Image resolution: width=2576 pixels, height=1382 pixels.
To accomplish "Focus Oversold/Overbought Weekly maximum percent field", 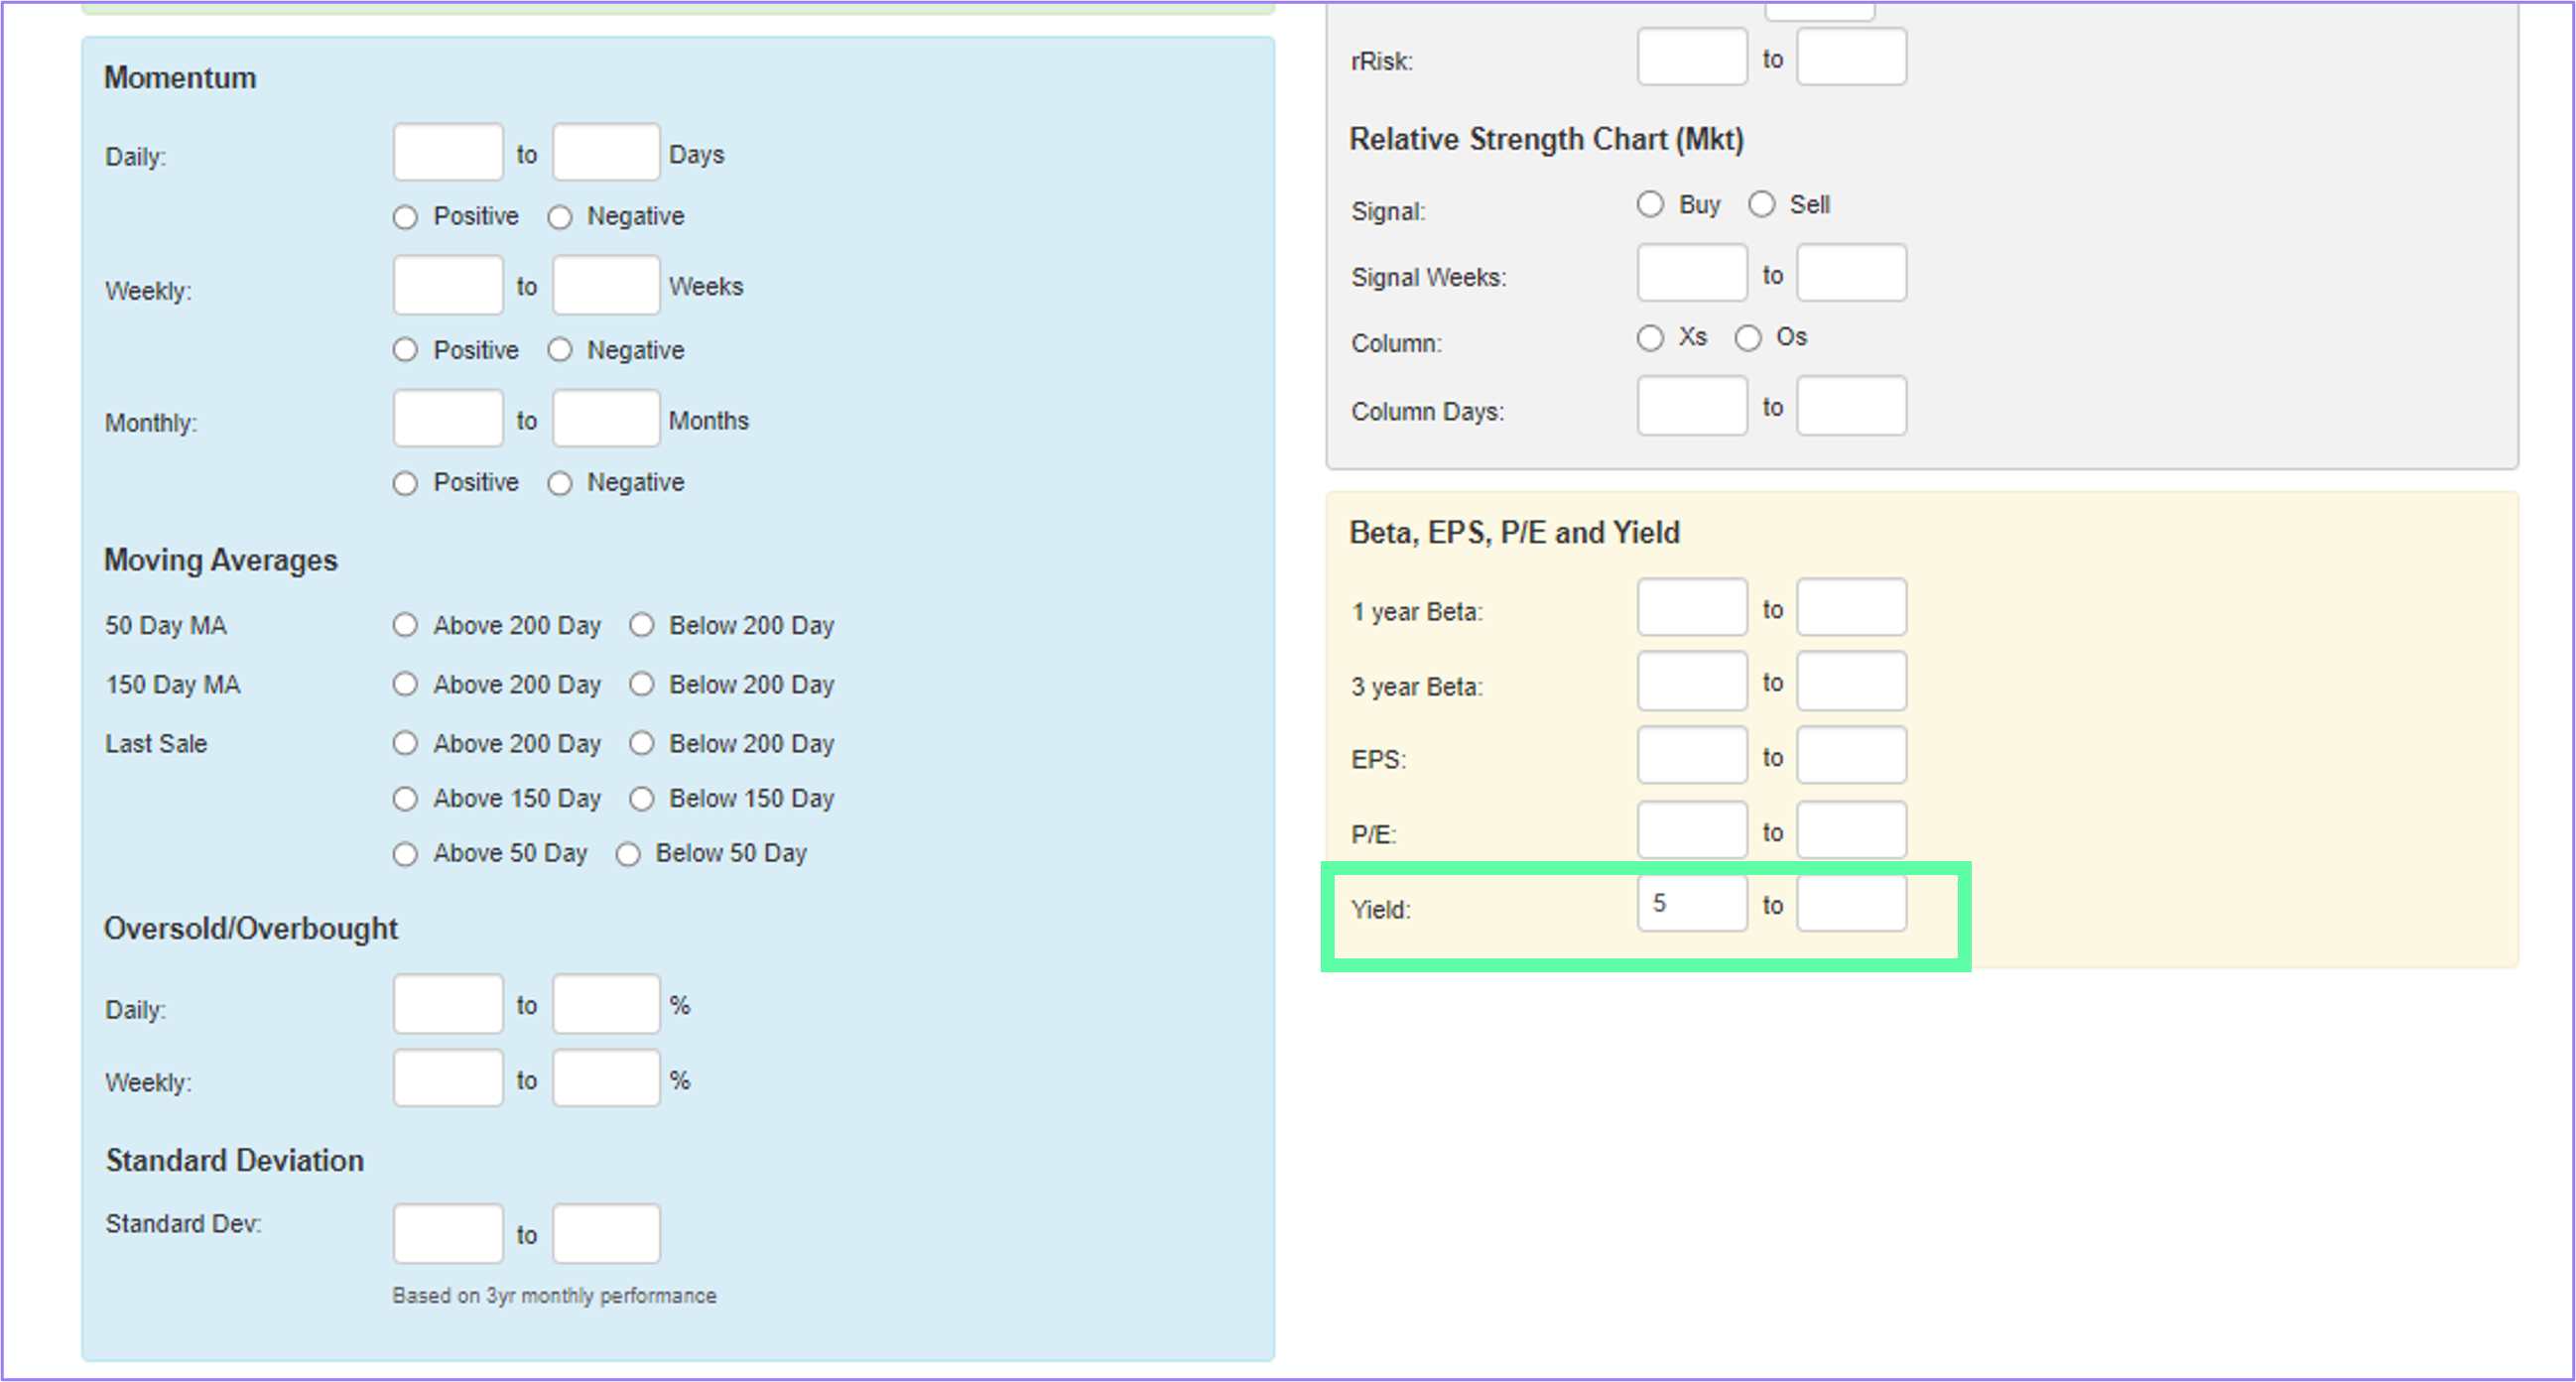I will [606, 1078].
